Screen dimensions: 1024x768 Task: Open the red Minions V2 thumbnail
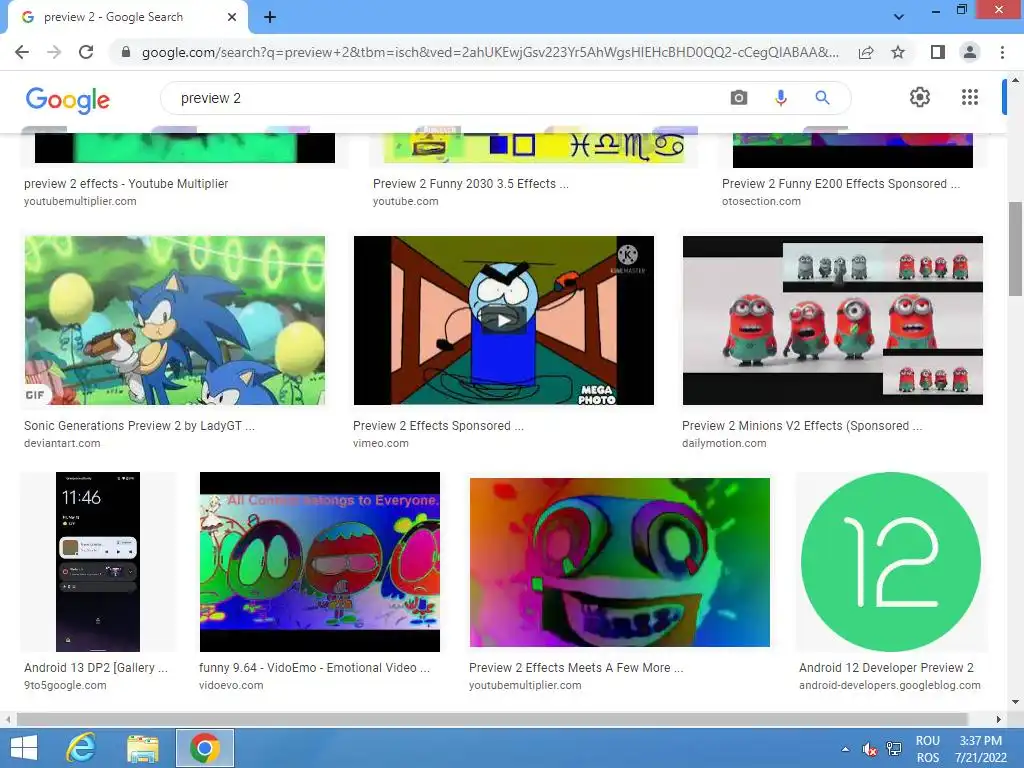tap(833, 320)
